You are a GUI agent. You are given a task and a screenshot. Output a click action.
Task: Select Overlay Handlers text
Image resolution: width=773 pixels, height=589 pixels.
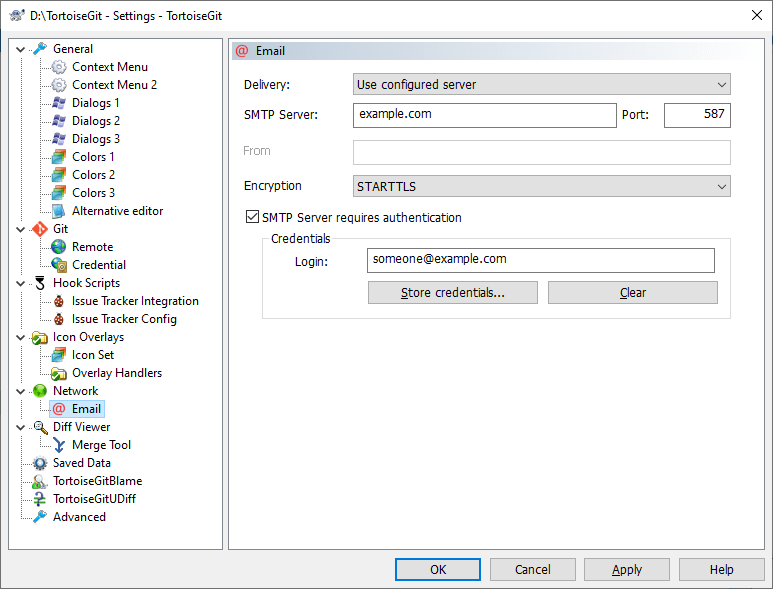[117, 373]
